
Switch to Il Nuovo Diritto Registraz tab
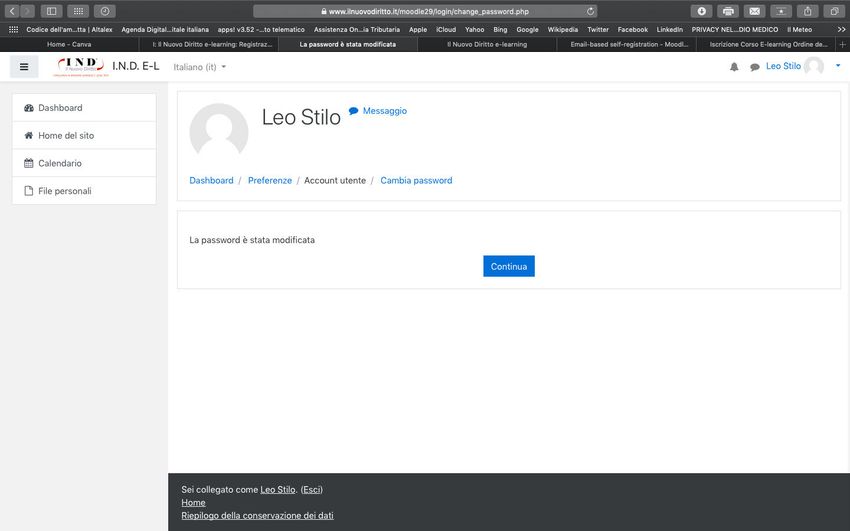(209, 44)
